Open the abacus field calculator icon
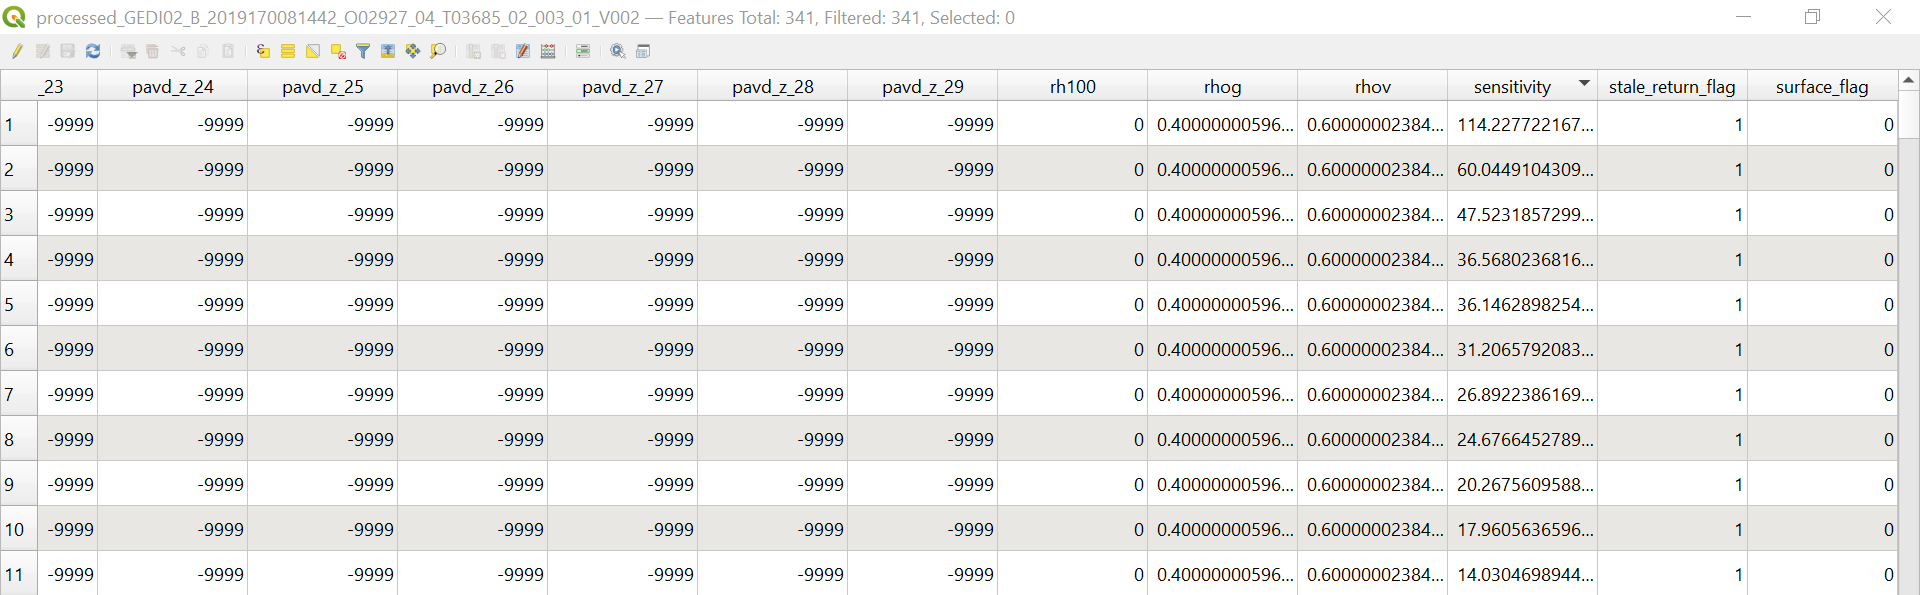The image size is (1920, 595). [548, 51]
